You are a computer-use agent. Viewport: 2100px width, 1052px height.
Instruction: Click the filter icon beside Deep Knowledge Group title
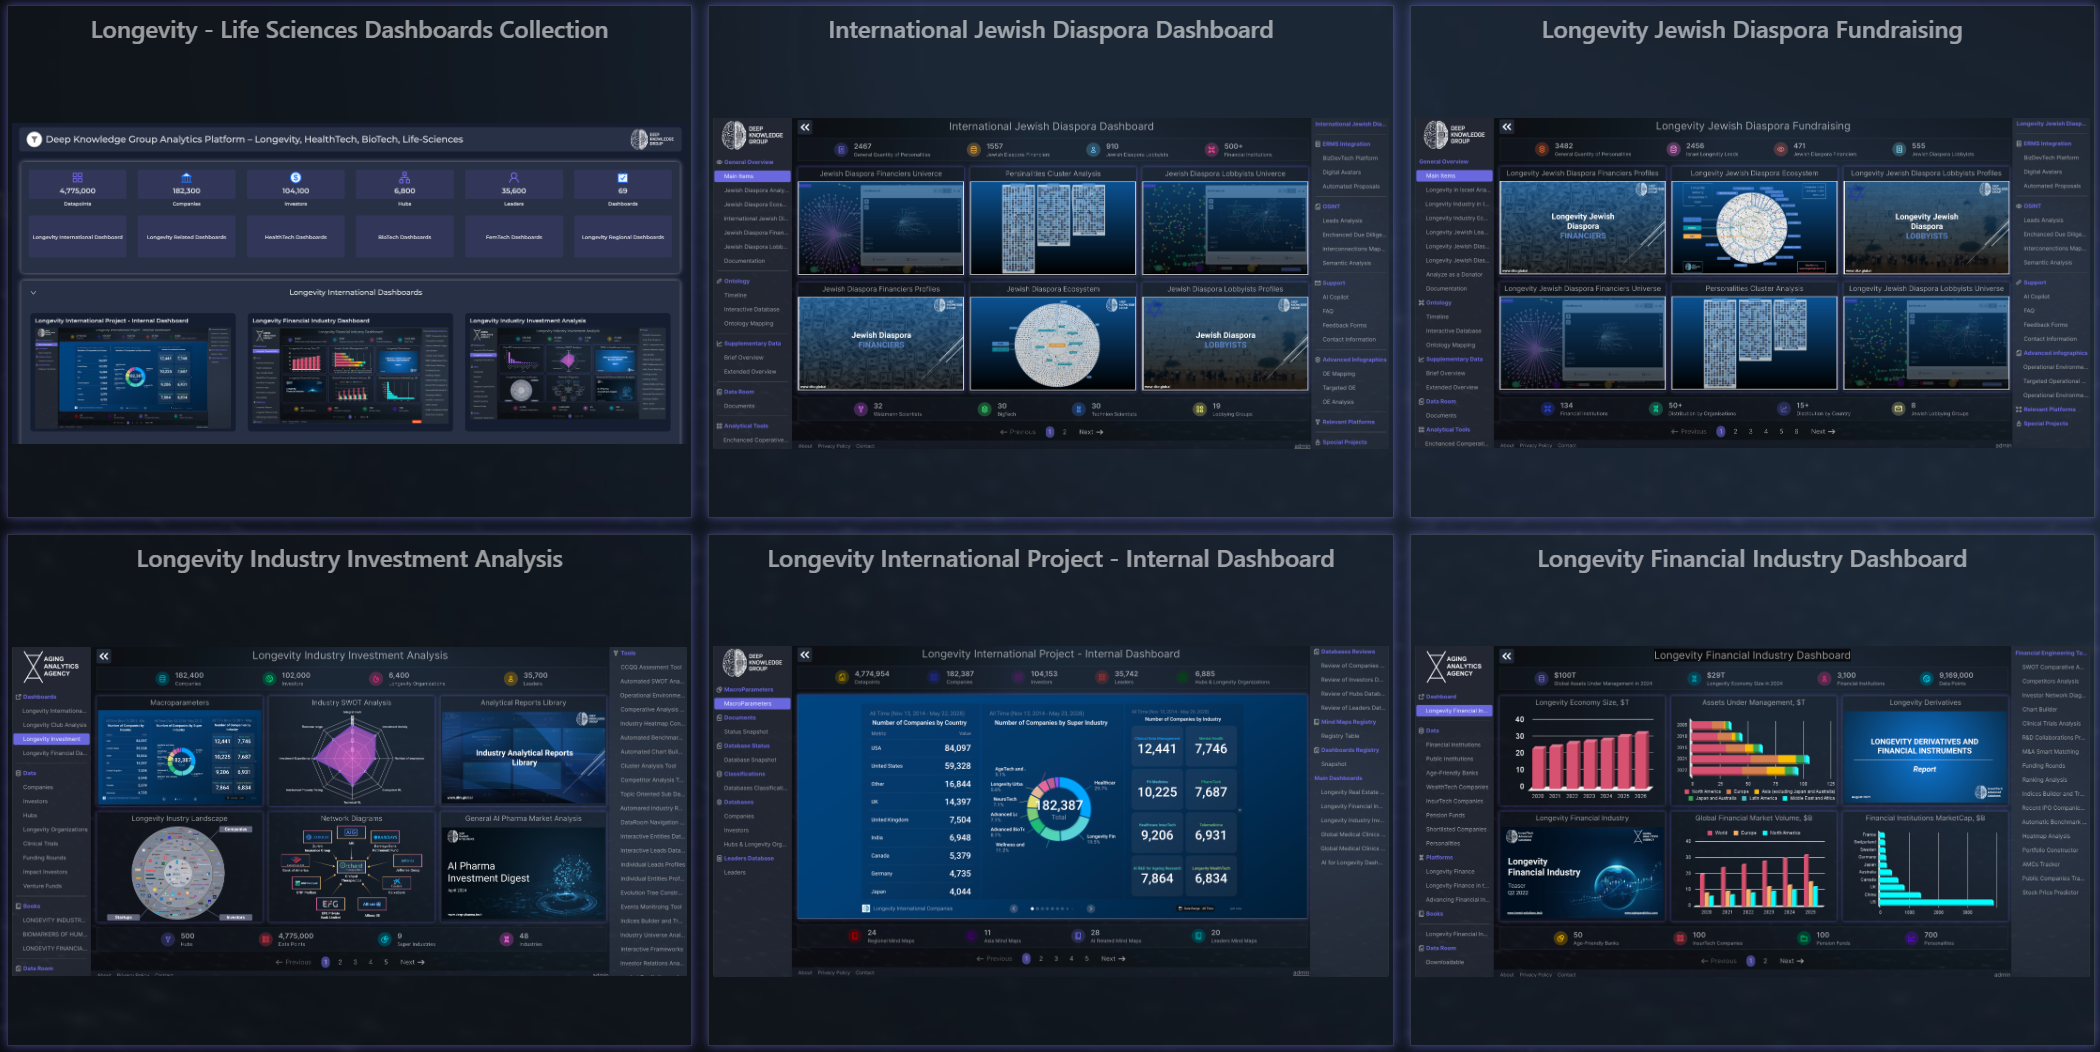click(34, 140)
